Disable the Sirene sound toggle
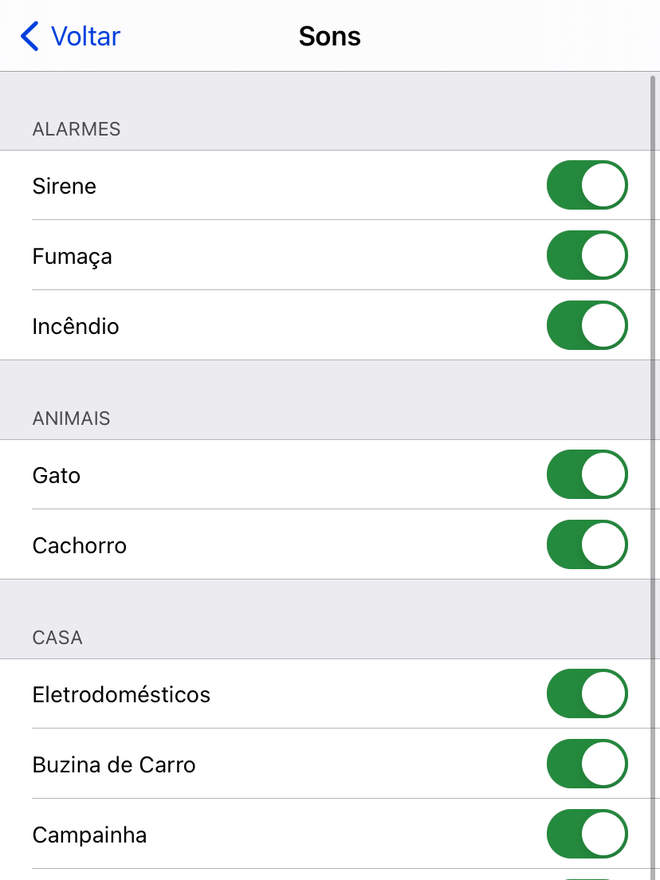This screenshot has width=660, height=880. (587, 185)
